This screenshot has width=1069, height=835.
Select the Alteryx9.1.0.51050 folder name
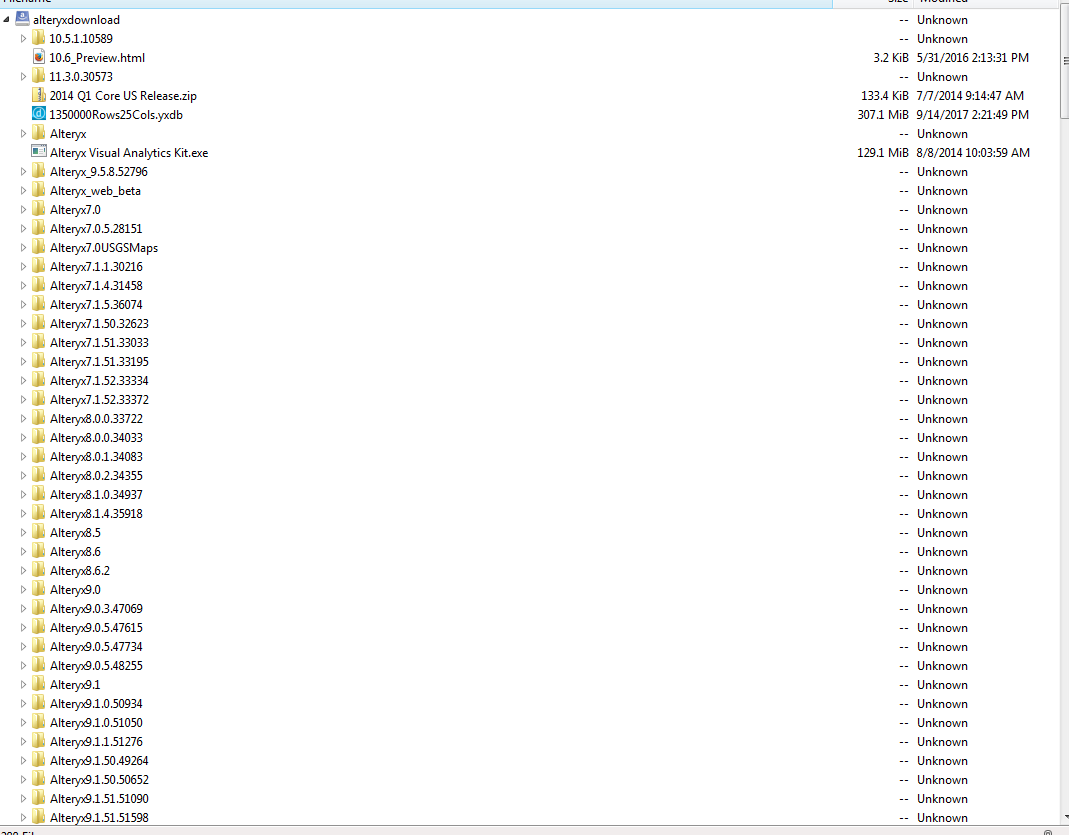96,723
